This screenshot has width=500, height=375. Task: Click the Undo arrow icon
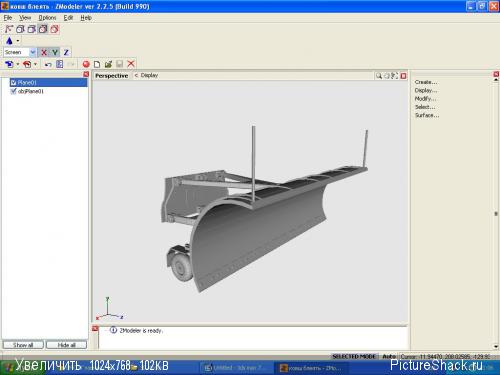coord(48,64)
